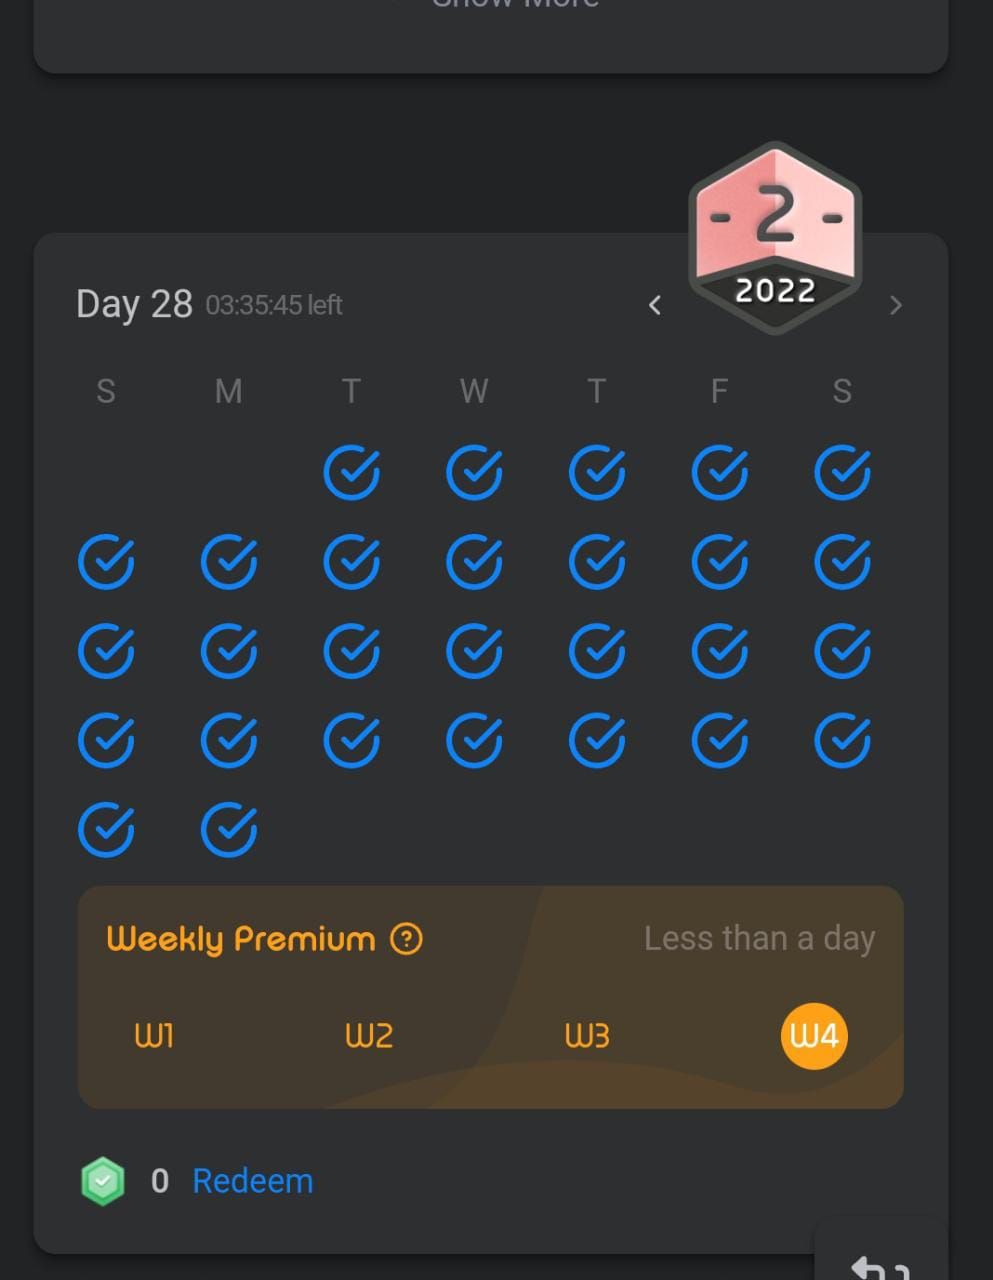Go to the next month with right chevron
The width and height of the screenshot is (993, 1280).
pos(896,305)
